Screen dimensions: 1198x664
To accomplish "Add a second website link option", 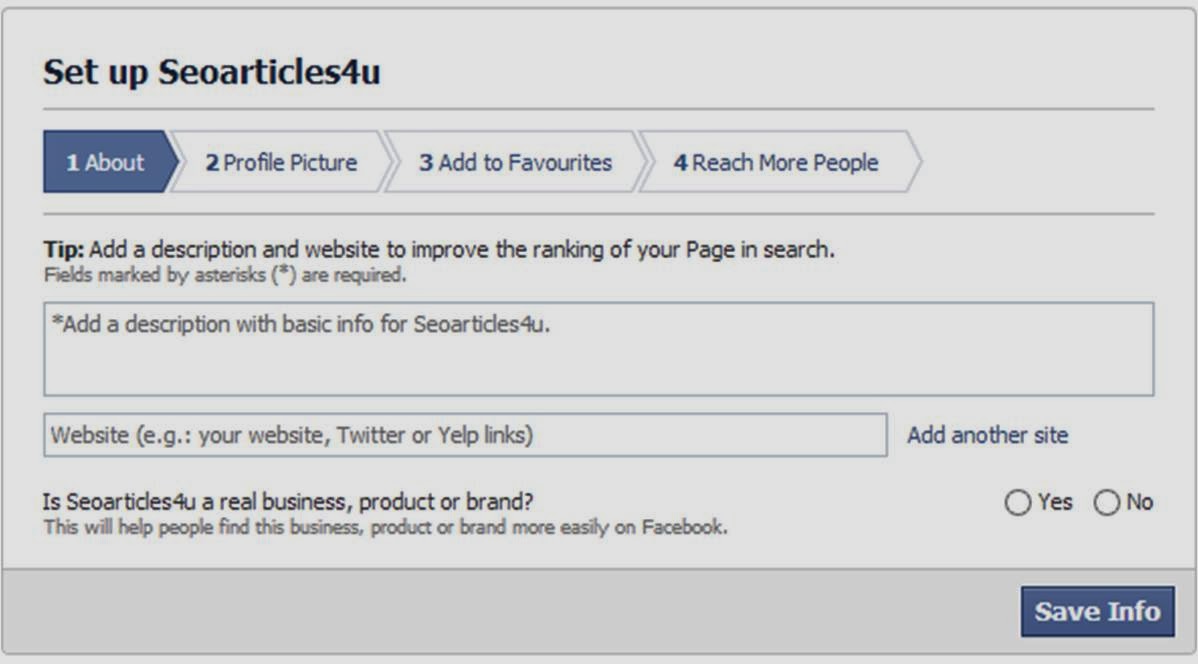I will pos(987,435).
